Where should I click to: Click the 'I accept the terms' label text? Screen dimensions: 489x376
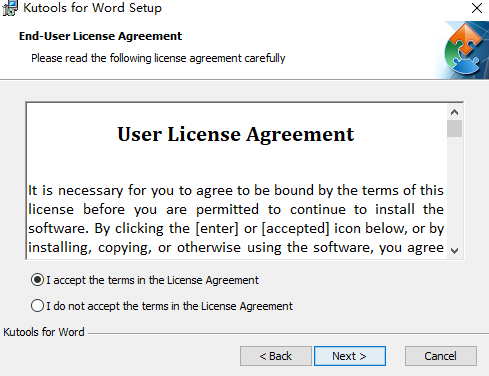tap(152, 280)
